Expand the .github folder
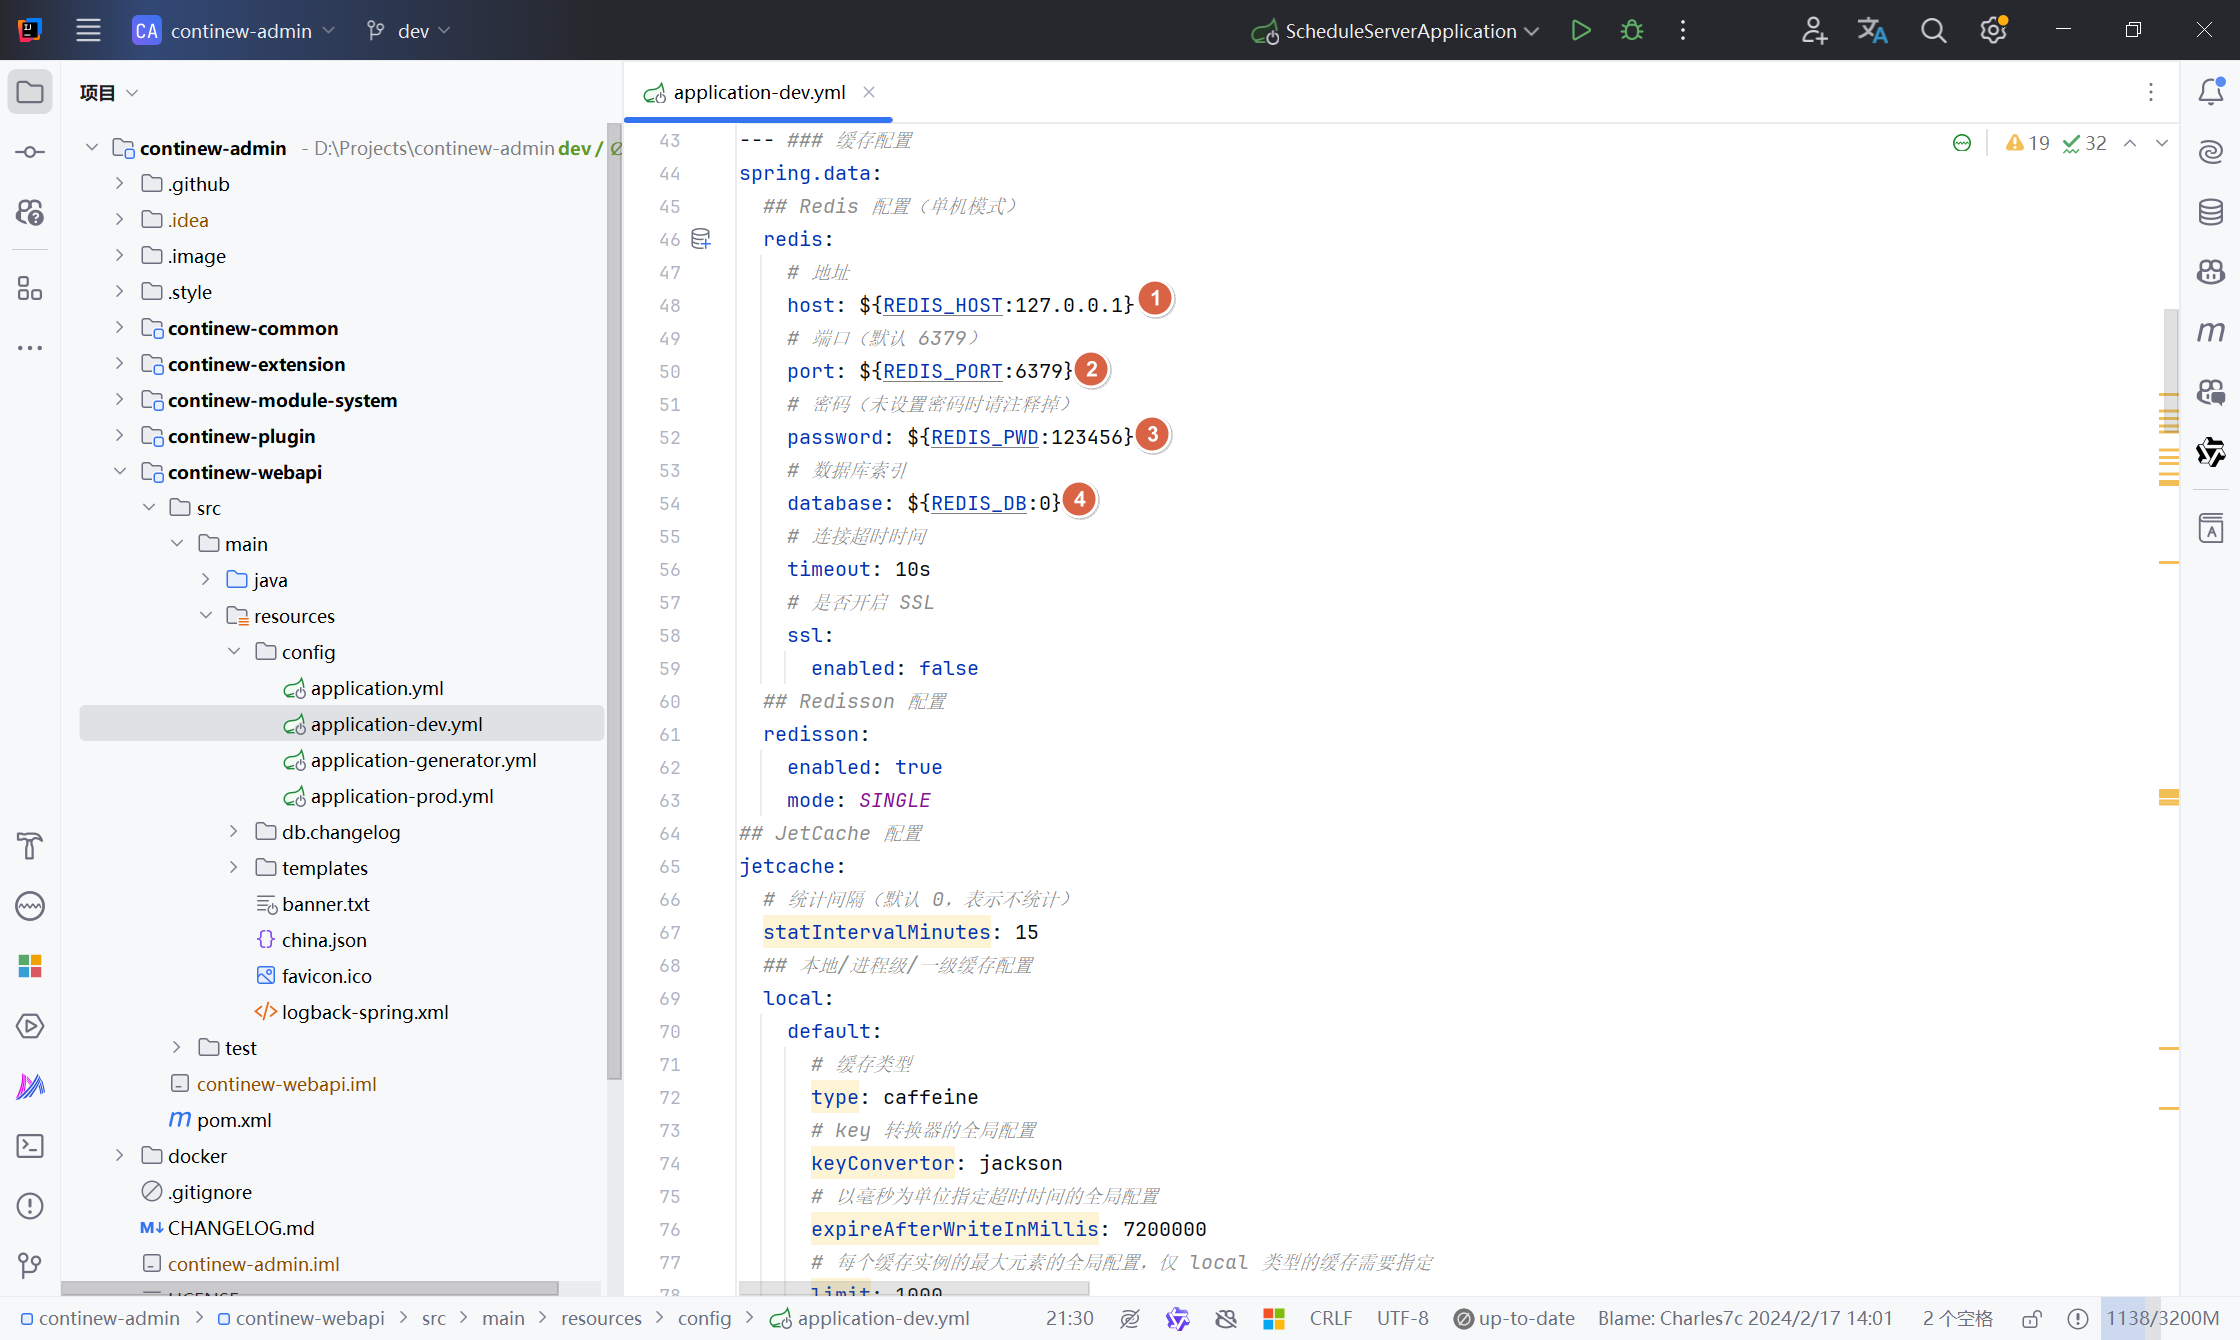The image size is (2240, 1340). (119, 184)
